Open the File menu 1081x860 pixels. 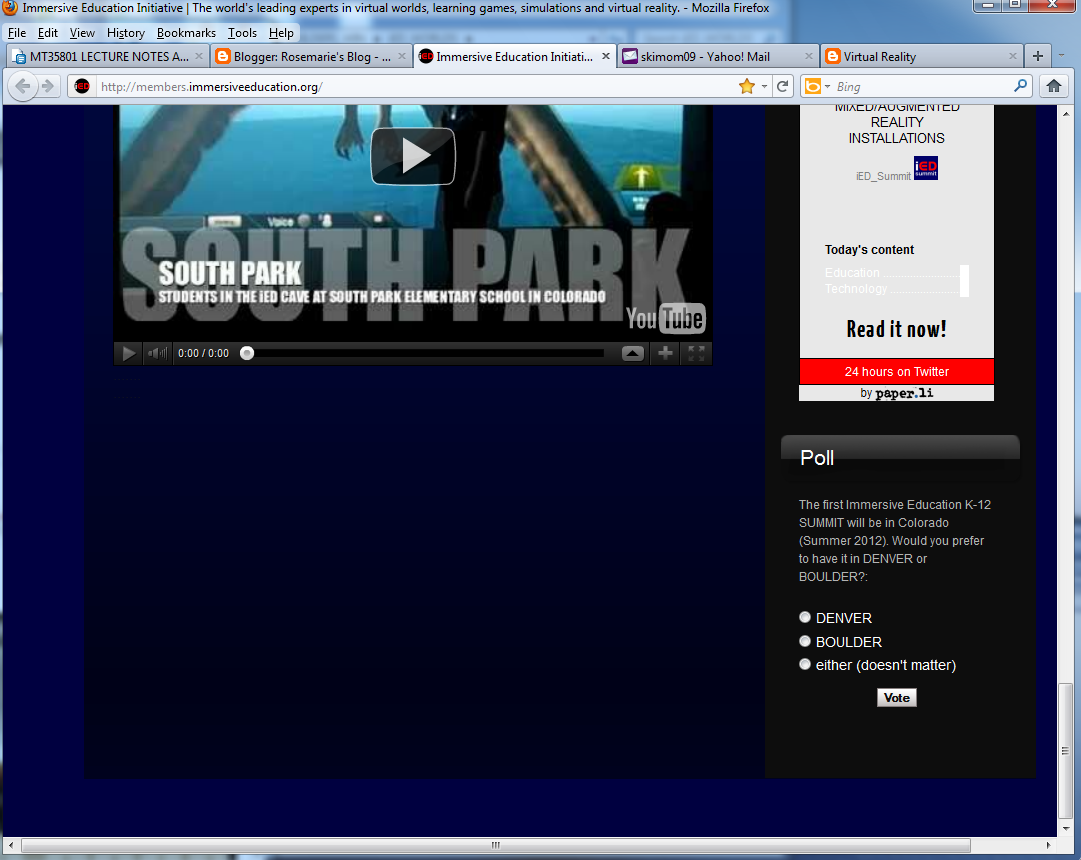click(x=17, y=32)
